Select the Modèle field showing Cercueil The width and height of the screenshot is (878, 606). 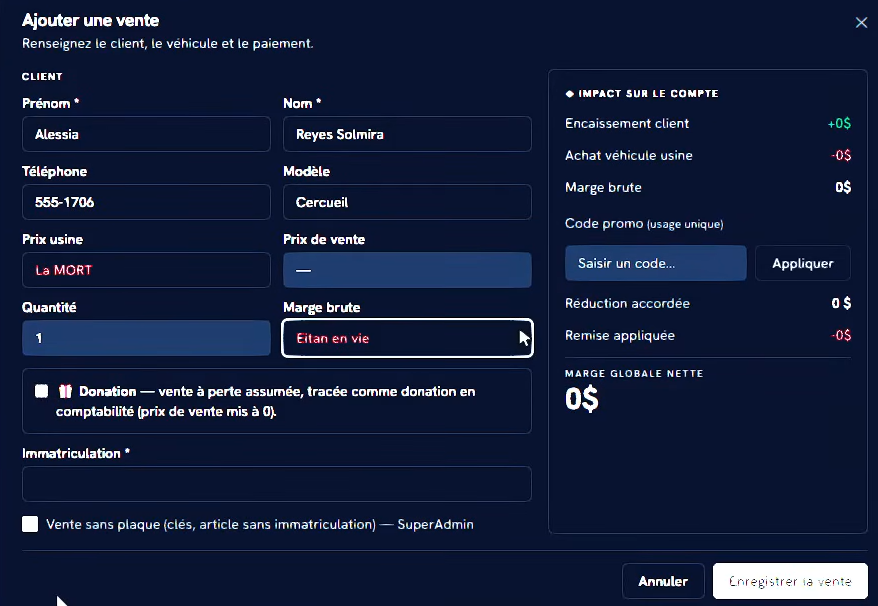click(x=407, y=202)
